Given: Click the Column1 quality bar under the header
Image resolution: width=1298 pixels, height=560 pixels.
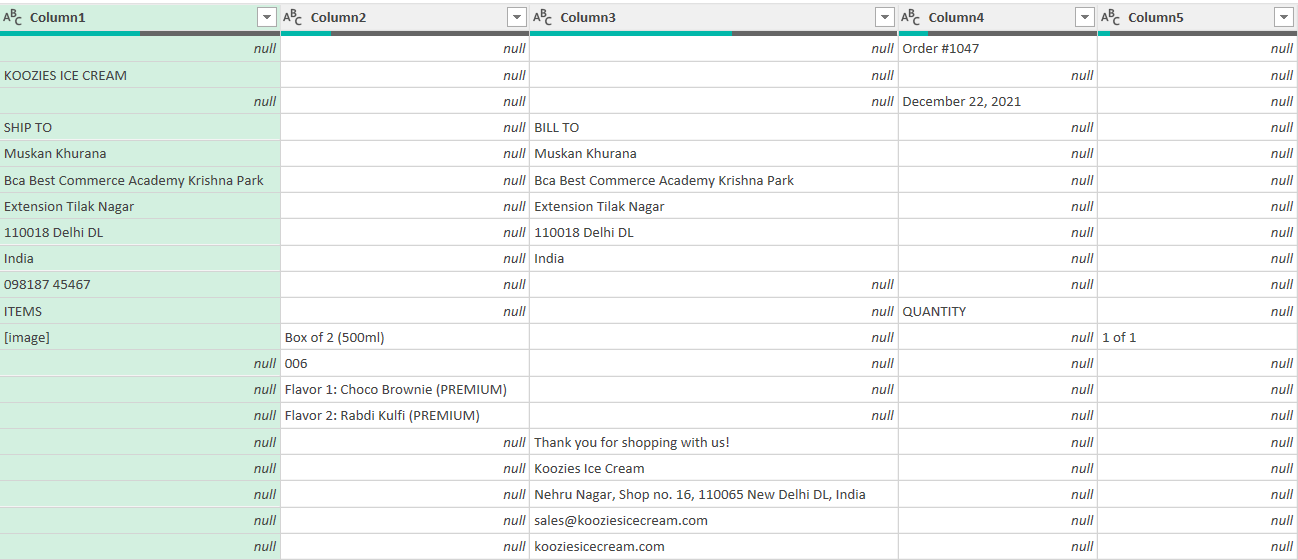Looking at the screenshot, I should pos(140,33).
